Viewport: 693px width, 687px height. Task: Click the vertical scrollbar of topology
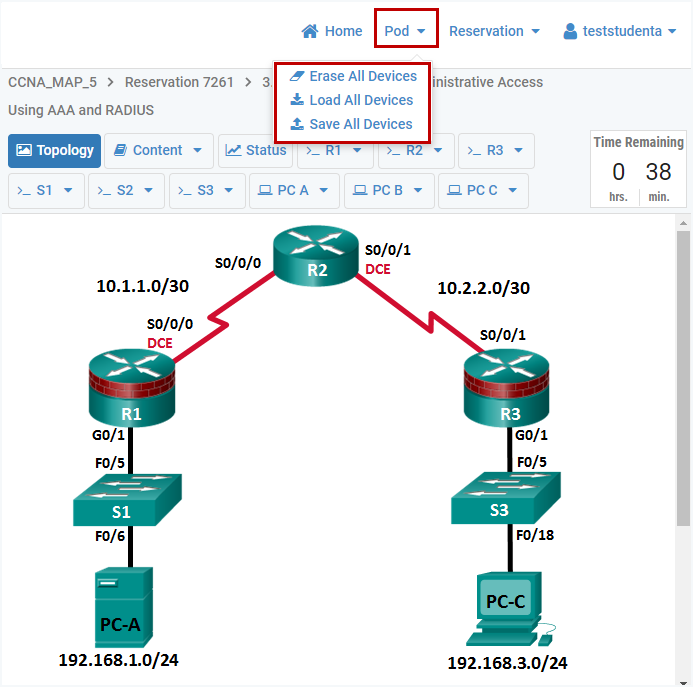click(x=683, y=380)
